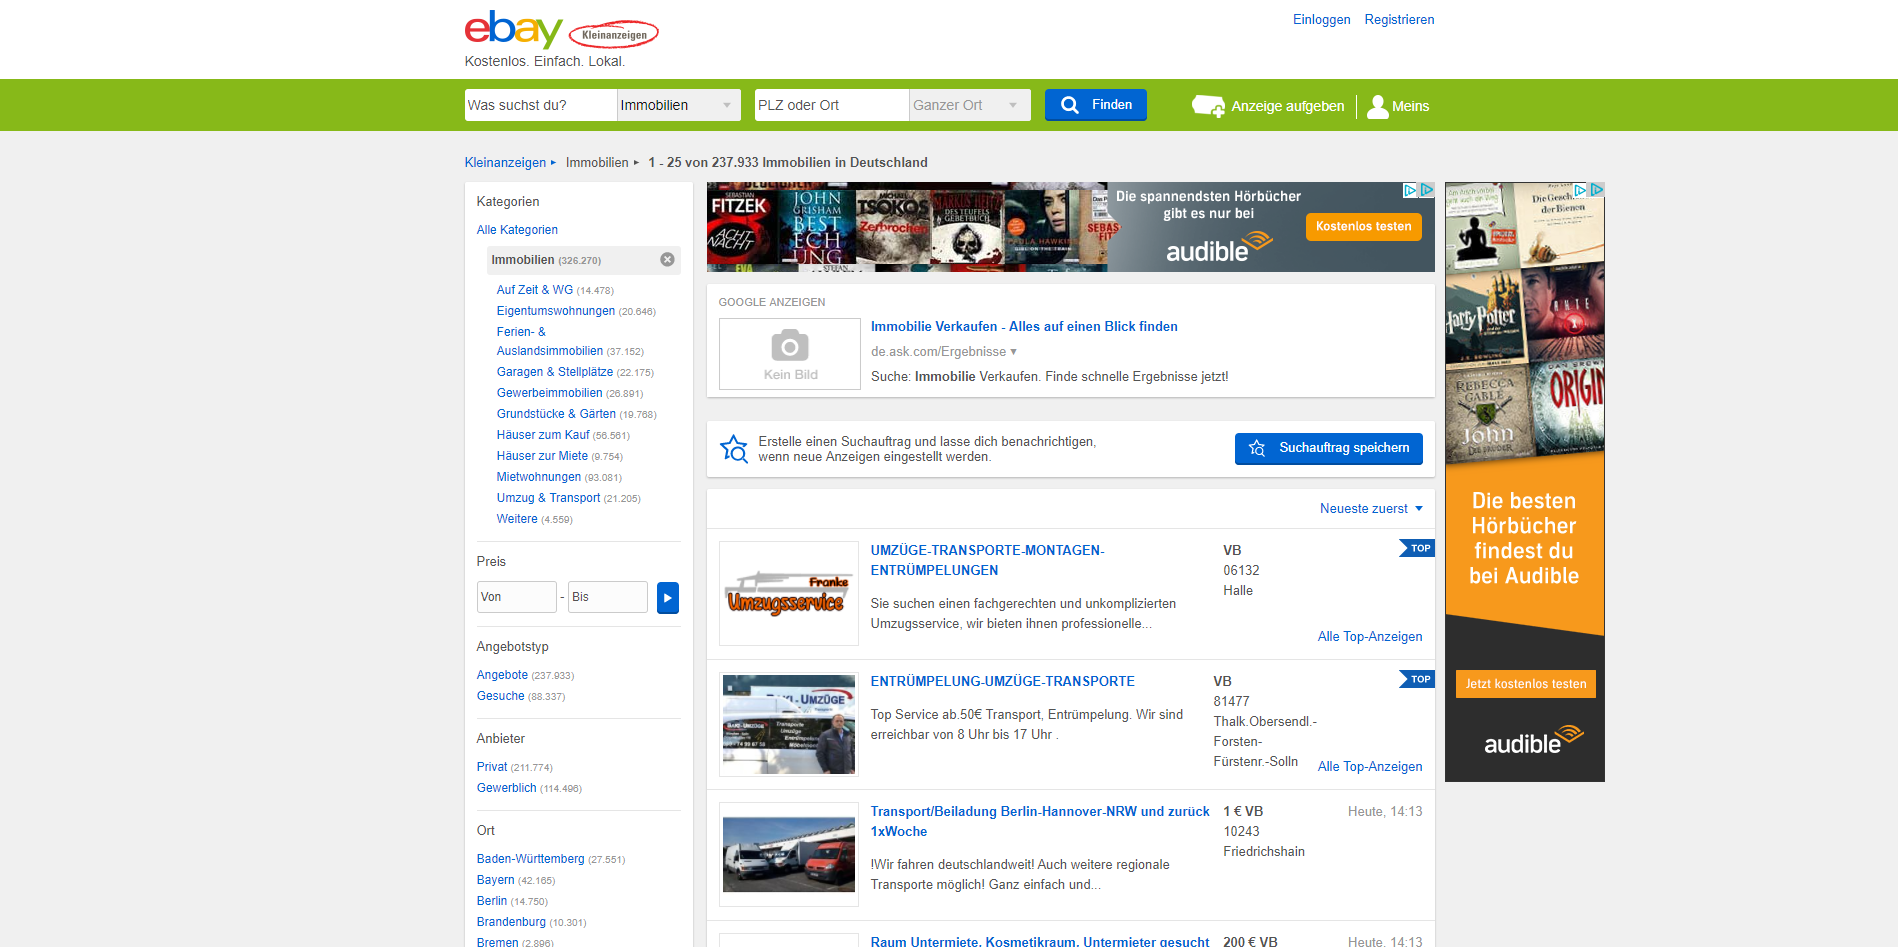Select Häuser zur Miete category
The image size is (1898, 947).
(x=542, y=456)
